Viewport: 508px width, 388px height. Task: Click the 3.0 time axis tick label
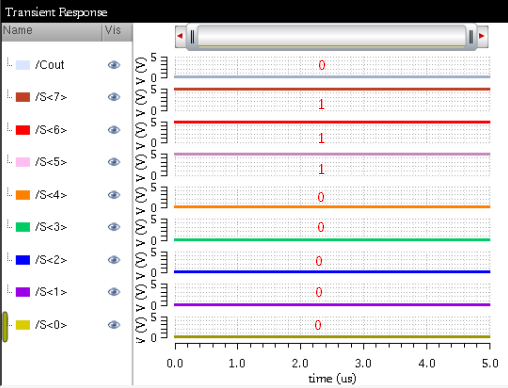click(363, 363)
